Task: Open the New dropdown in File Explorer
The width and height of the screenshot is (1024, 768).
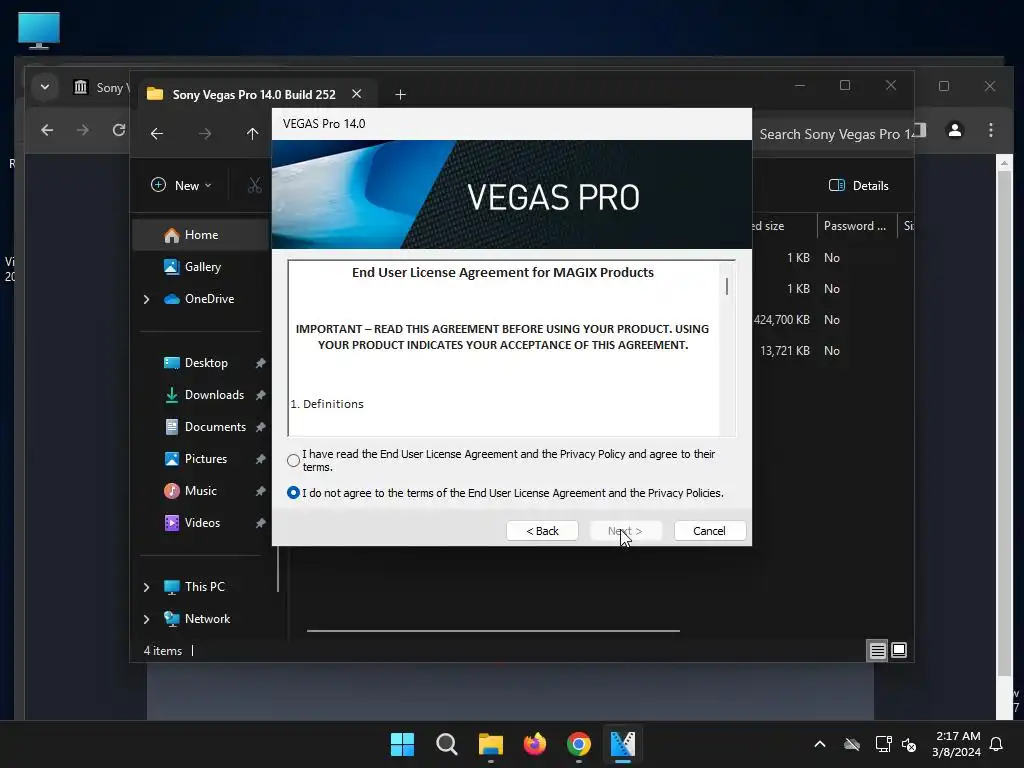Action: tap(181, 185)
